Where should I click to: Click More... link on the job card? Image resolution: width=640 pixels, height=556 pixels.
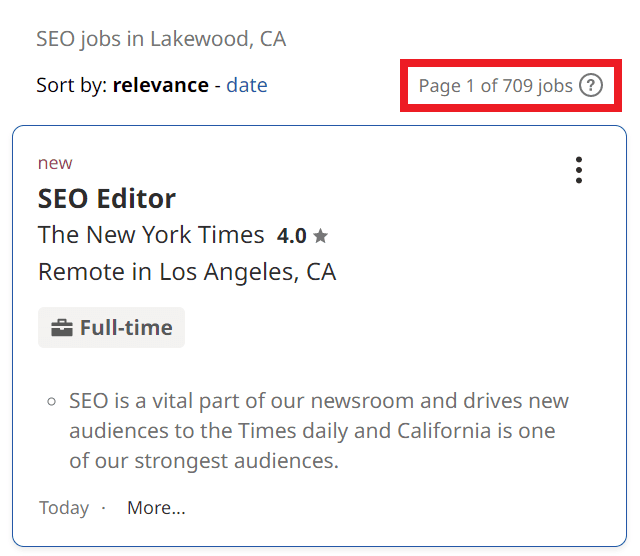156,508
